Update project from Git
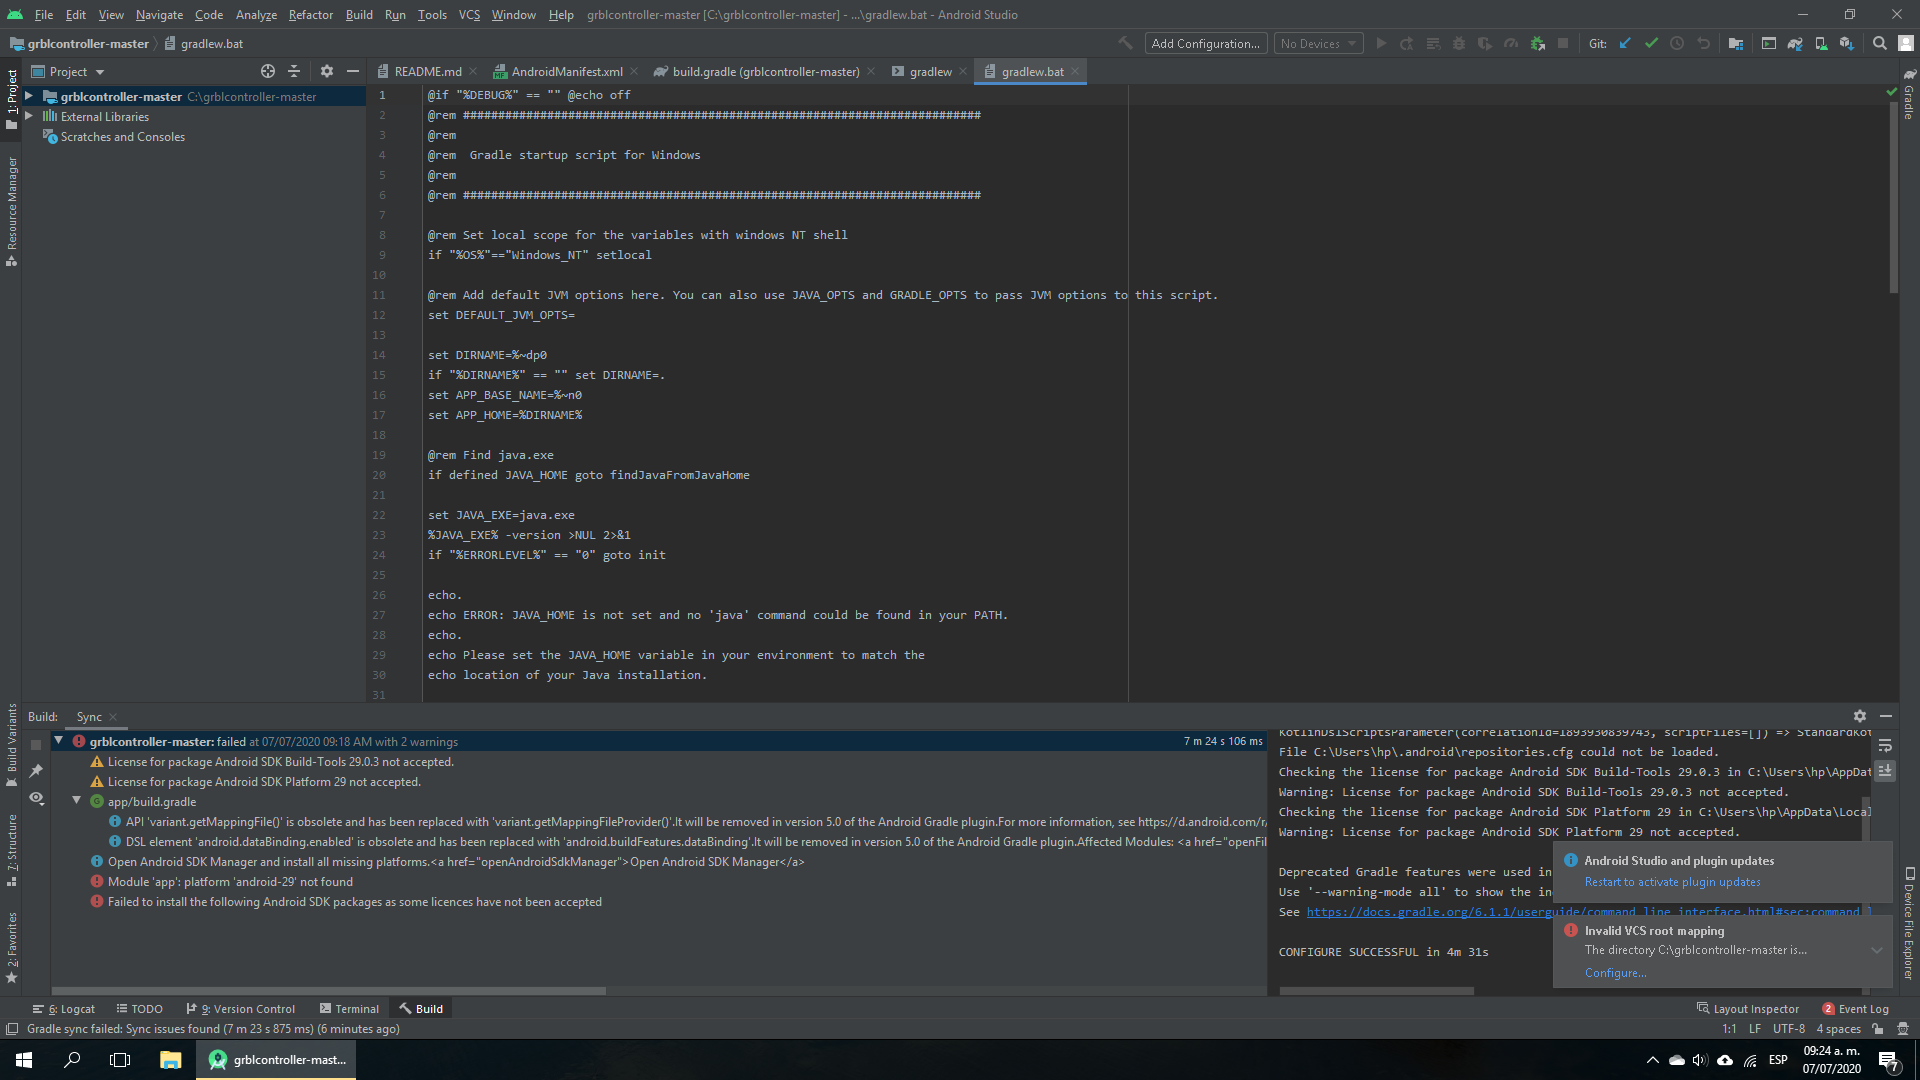Image resolution: width=1920 pixels, height=1080 pixels. pos(1624,44)
